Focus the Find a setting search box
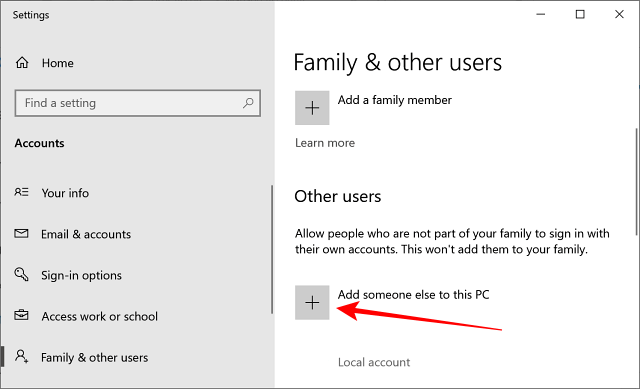 tap(138, 103)
